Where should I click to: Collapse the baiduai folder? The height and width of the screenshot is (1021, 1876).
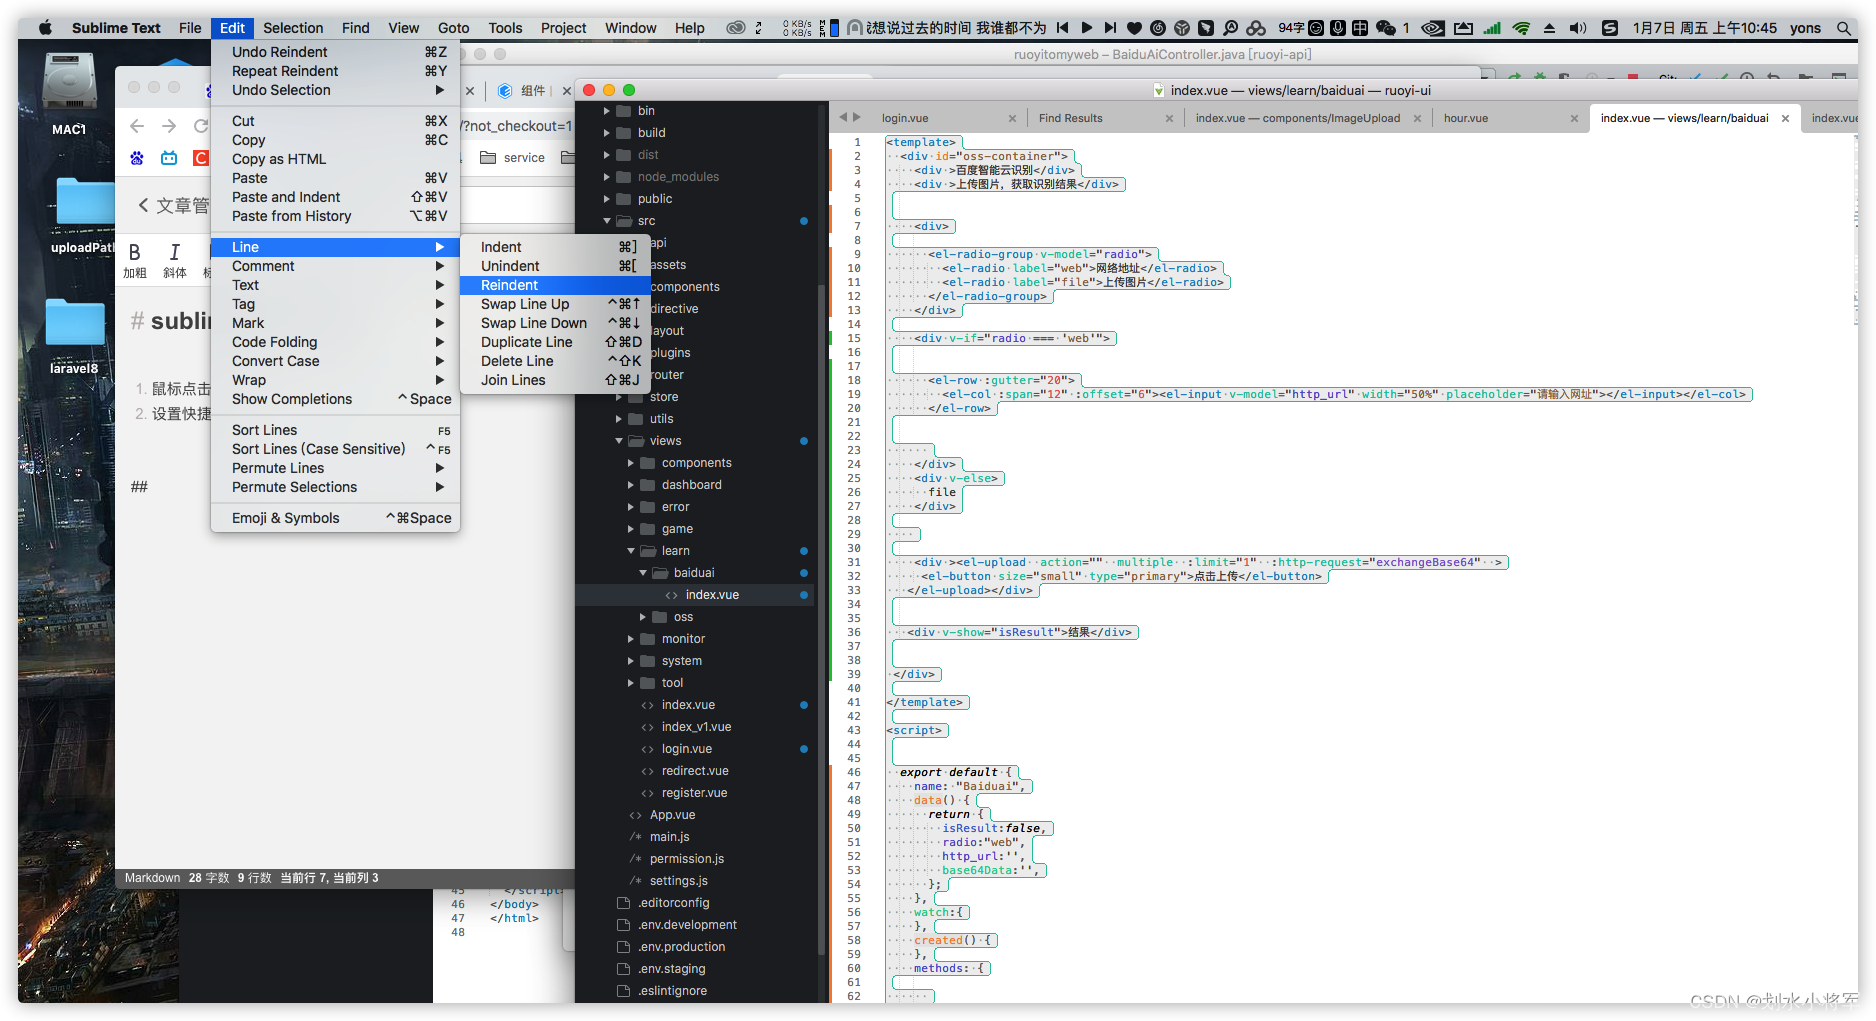pyautogui.click(x=642, y=573)
